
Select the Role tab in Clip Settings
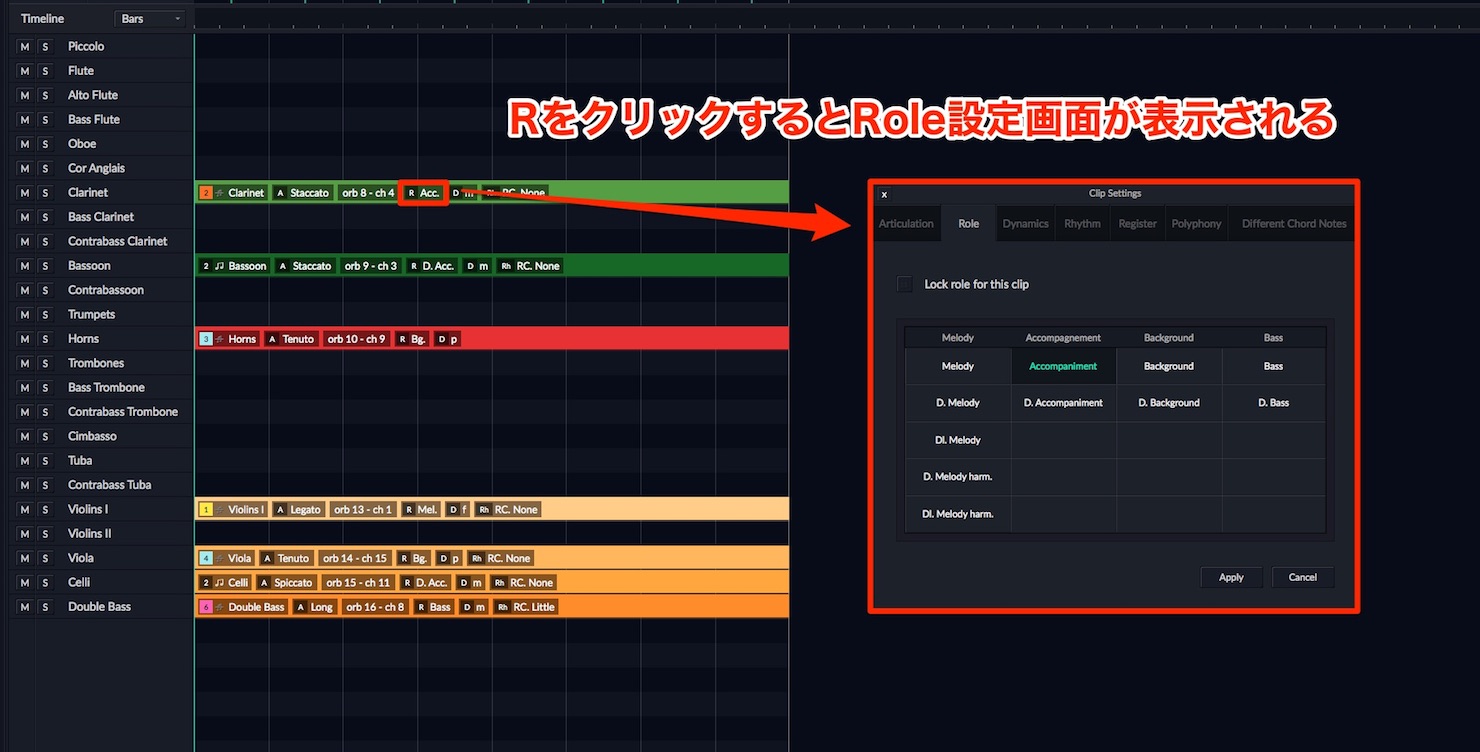968,224
